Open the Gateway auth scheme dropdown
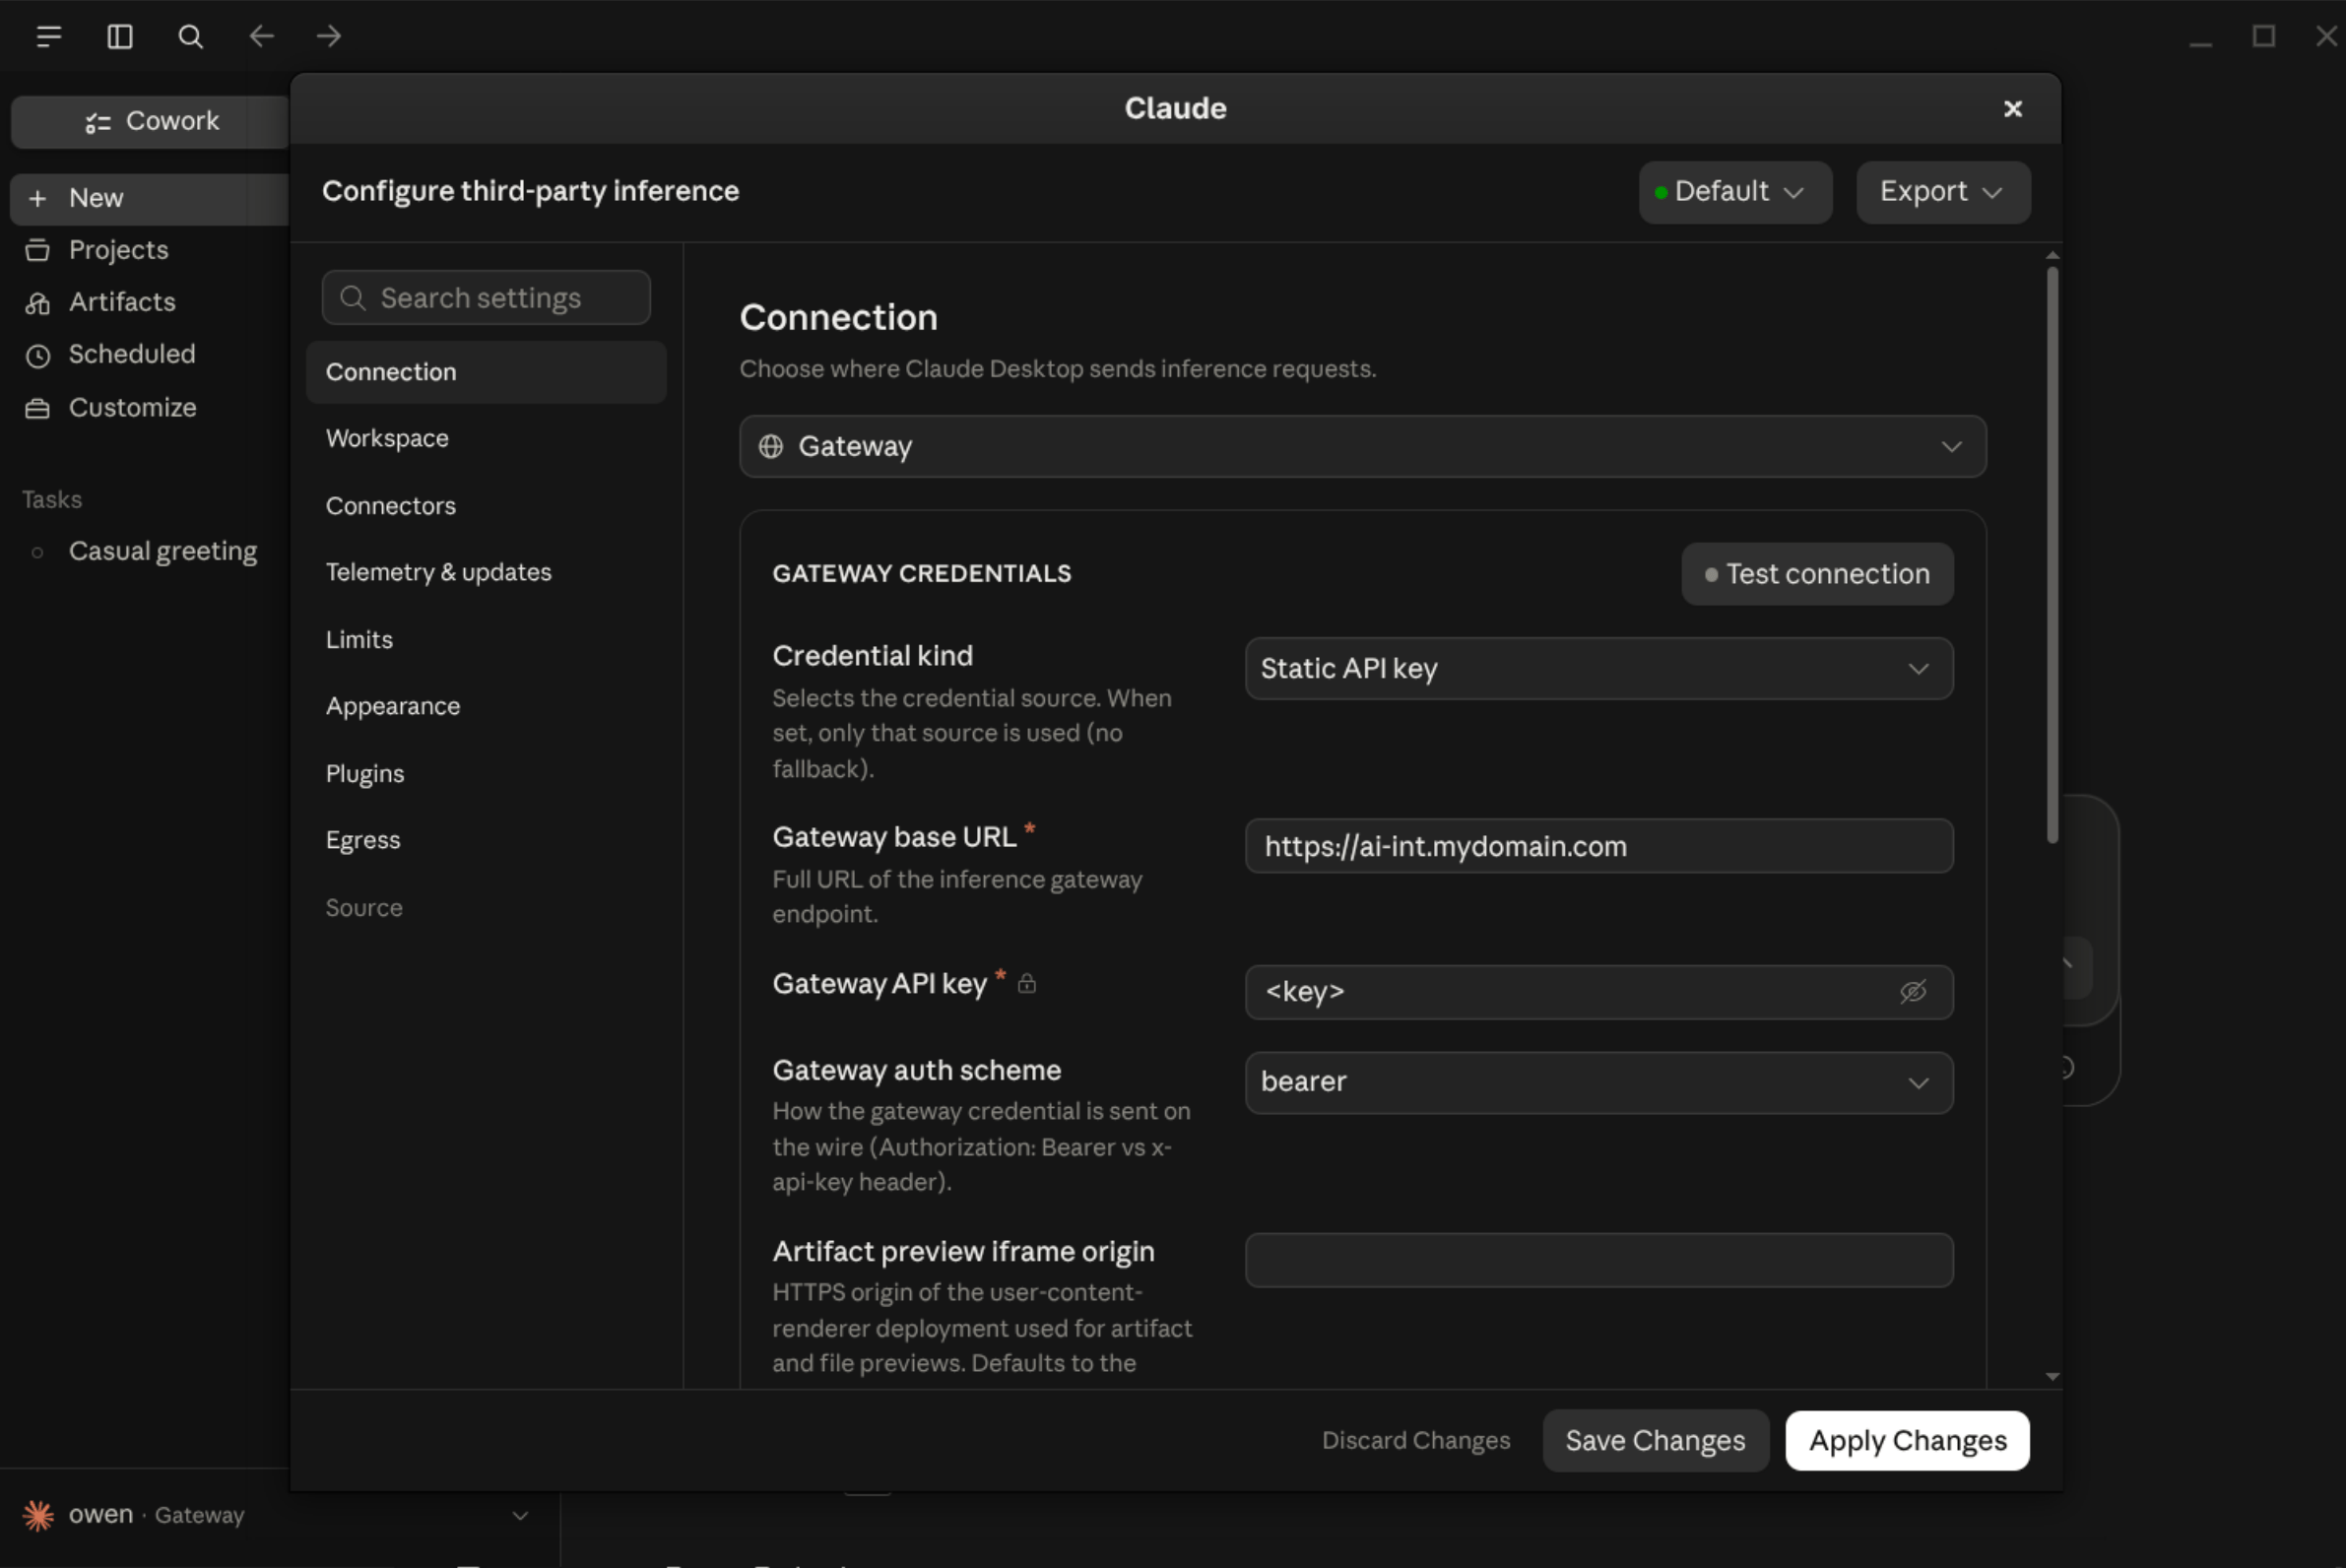The width and height of the screenshot is (2346, 1568). pyautogui.click(x=1598, y=1082)
